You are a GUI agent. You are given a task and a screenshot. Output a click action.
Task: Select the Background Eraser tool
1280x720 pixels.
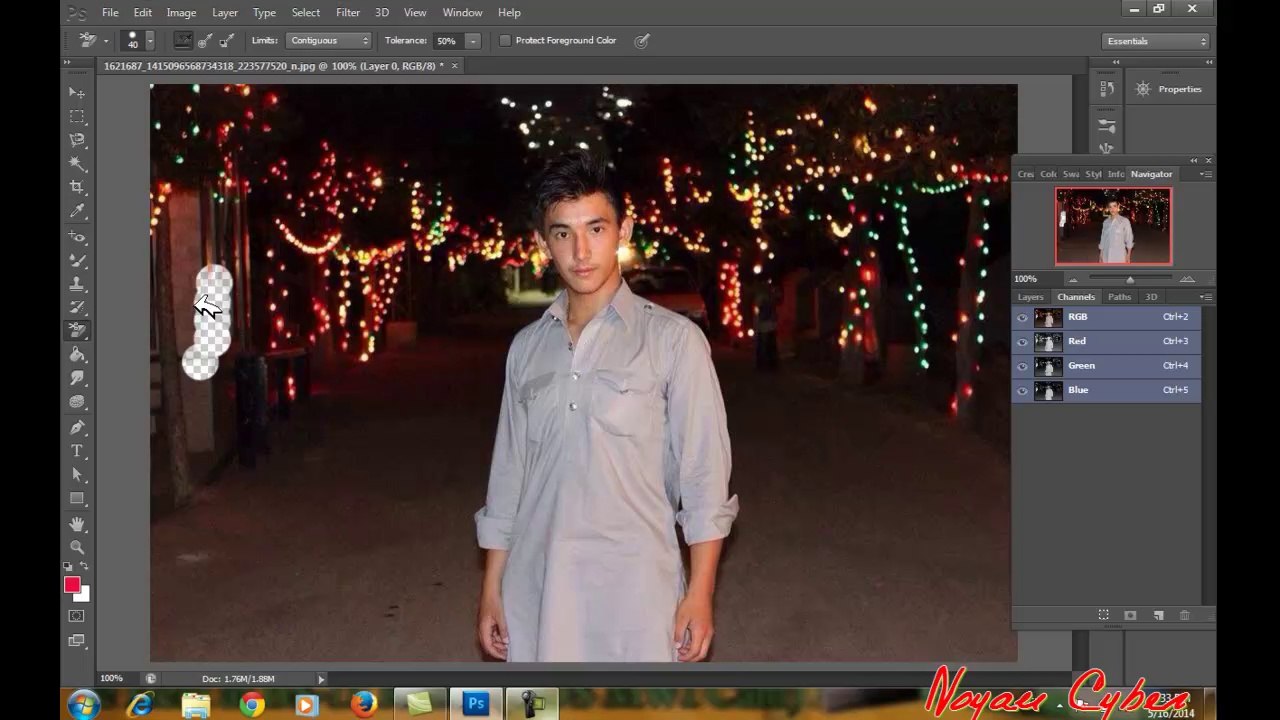tap(77, 330)
